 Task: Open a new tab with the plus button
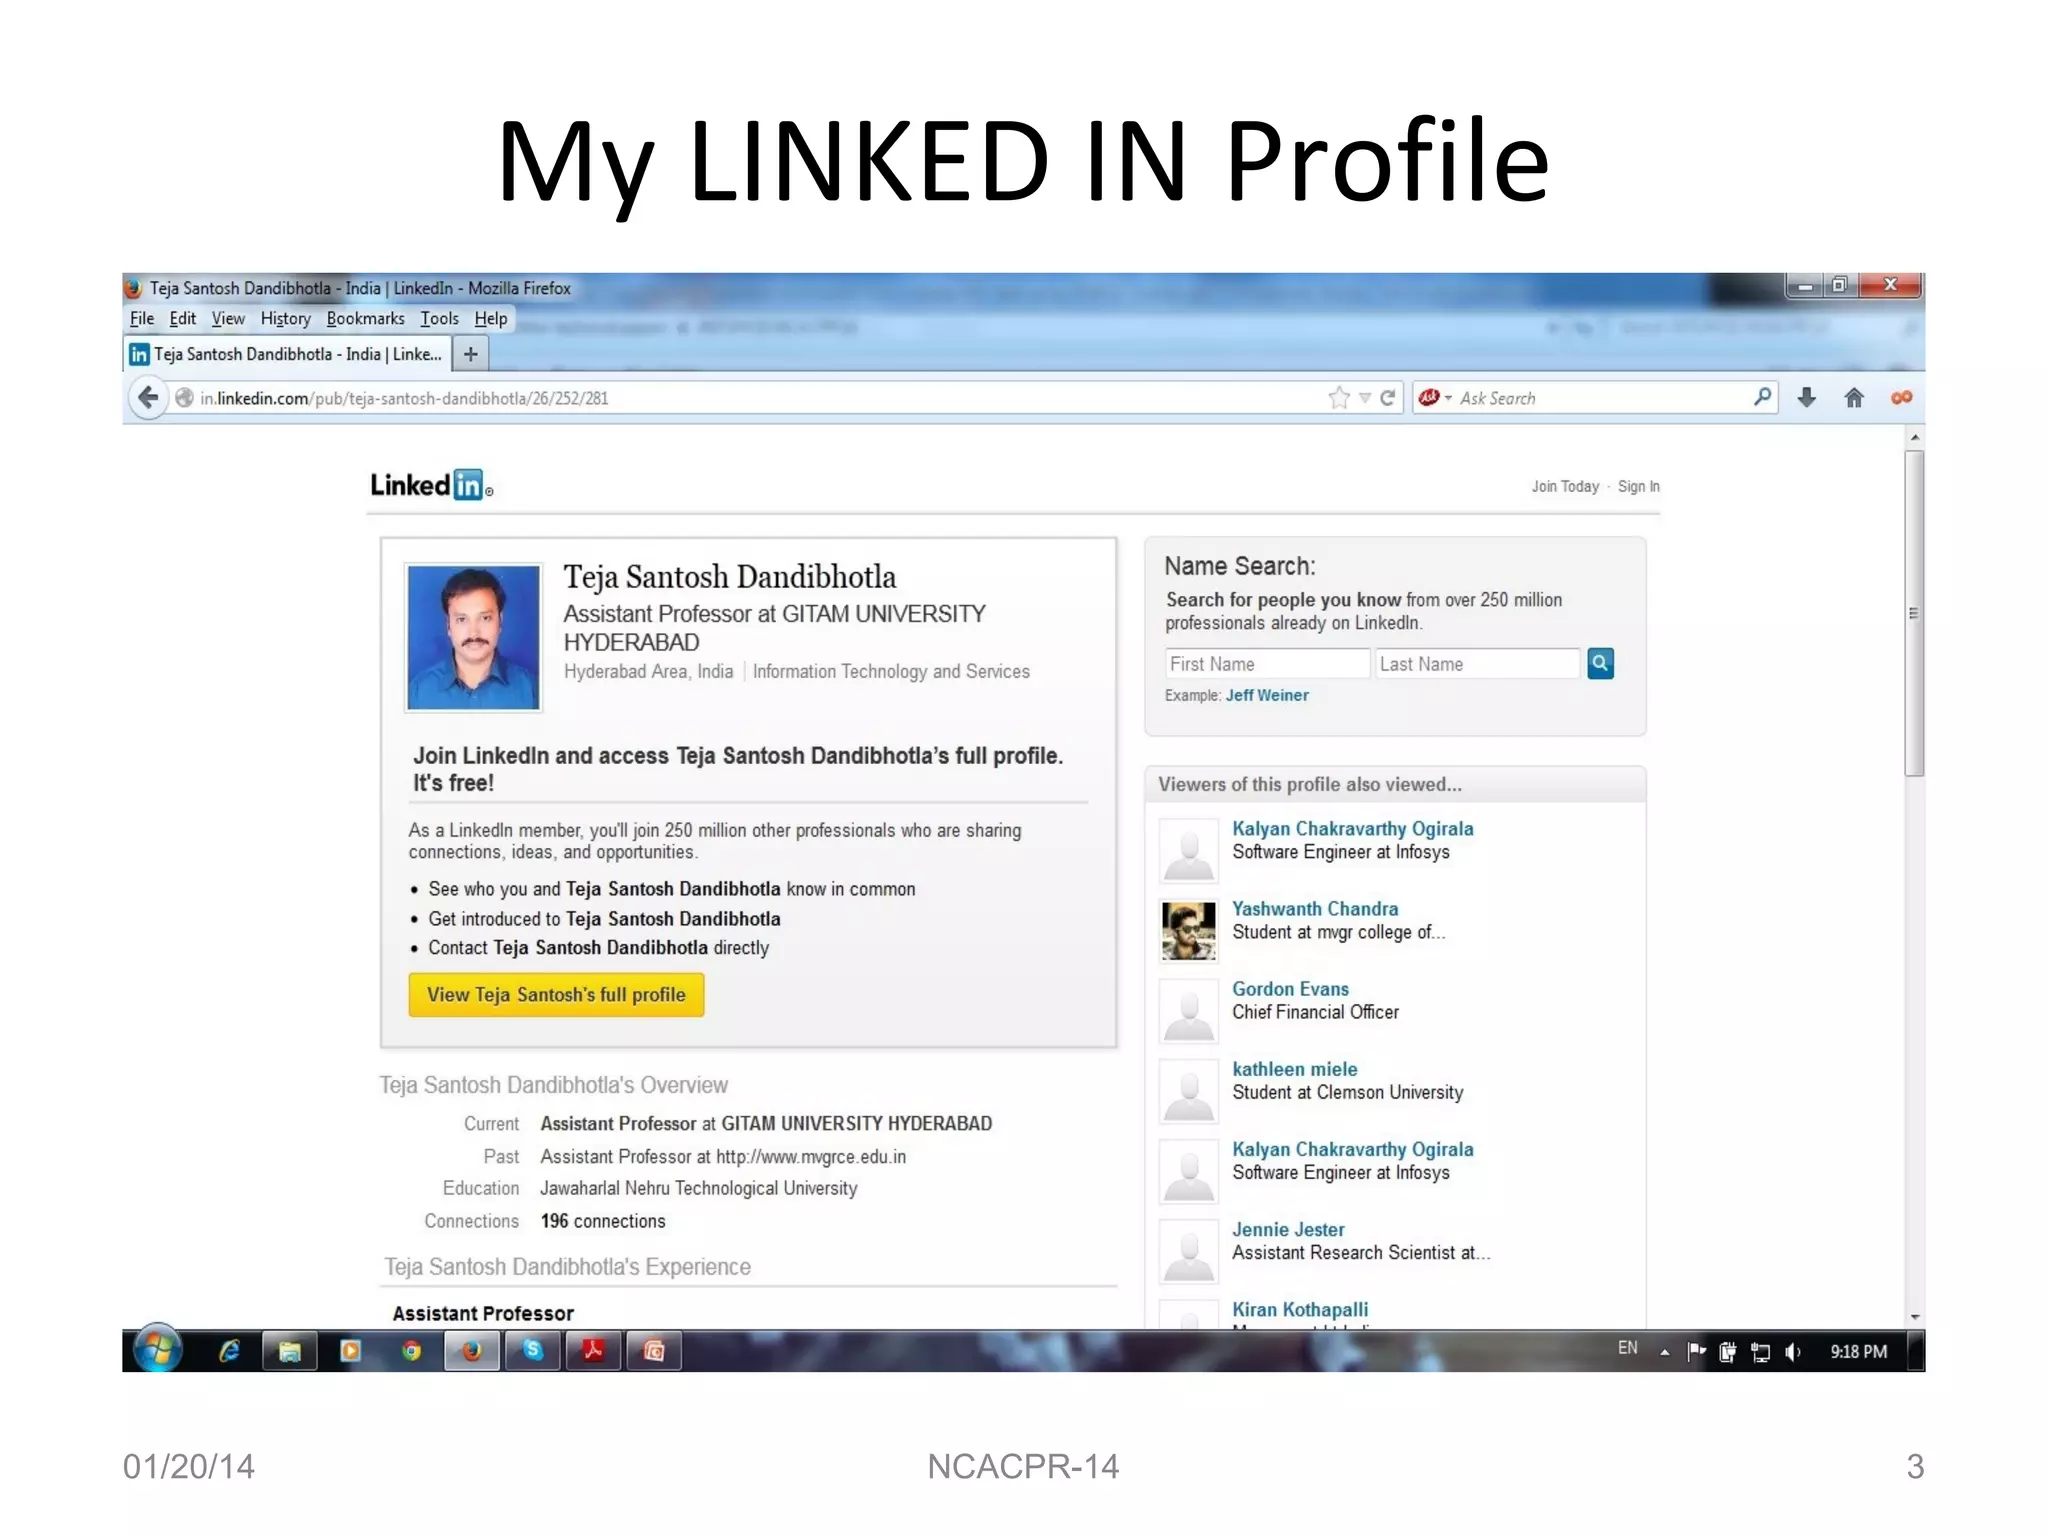470,354
